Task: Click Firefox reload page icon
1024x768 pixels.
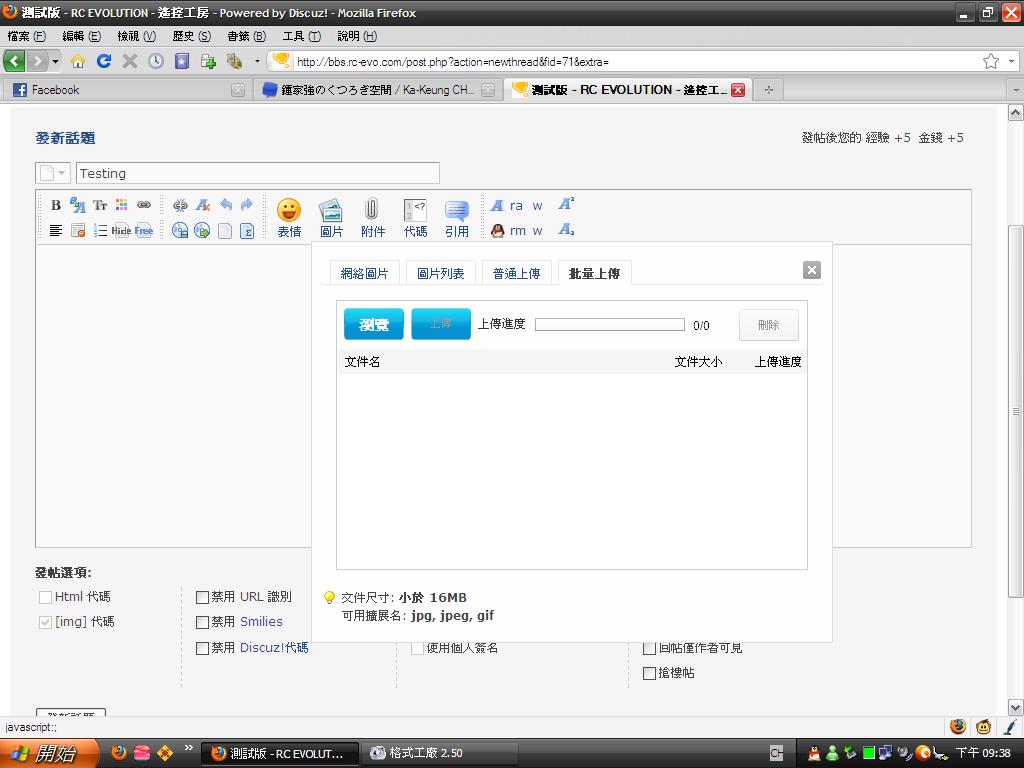Action: click(x=103, y=61)
